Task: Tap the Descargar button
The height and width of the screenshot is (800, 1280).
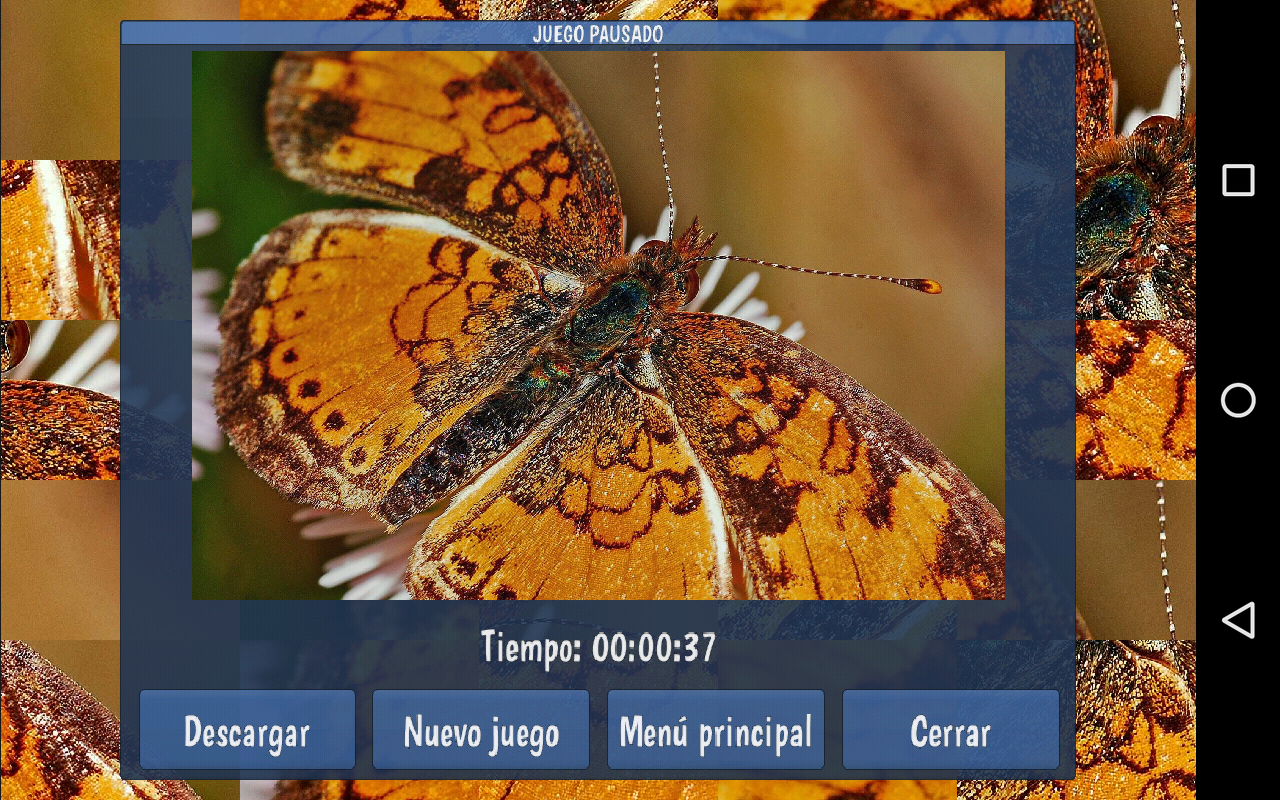Action: click(247, 730)
